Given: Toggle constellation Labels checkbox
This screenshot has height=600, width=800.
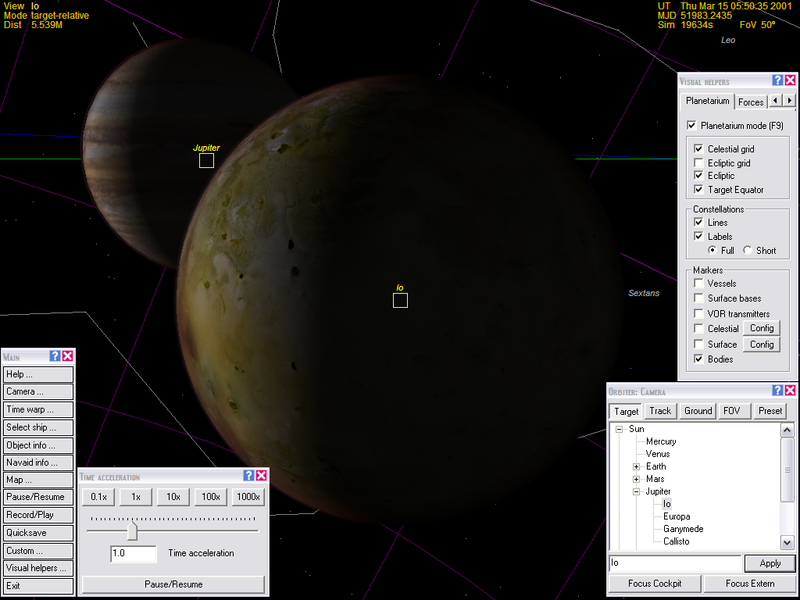Looking at the screenshot, I should (x=699, y=236).
